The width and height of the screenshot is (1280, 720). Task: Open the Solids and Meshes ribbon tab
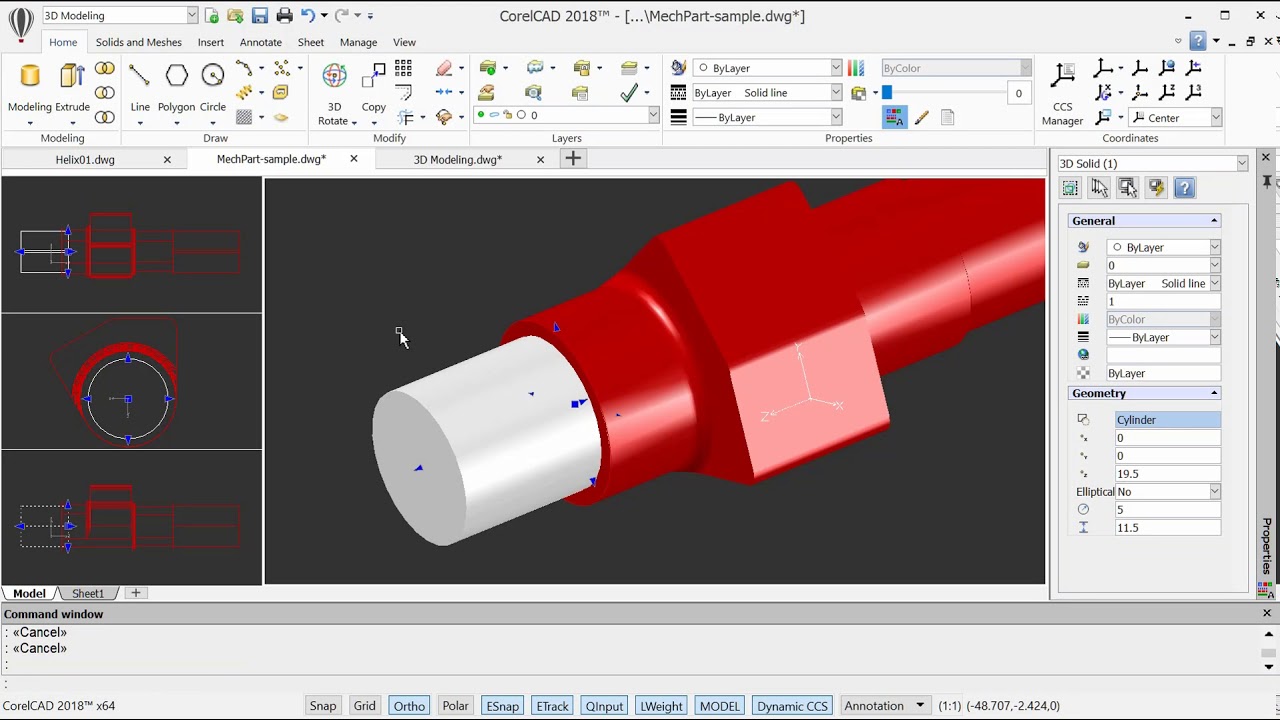[138, 42]
